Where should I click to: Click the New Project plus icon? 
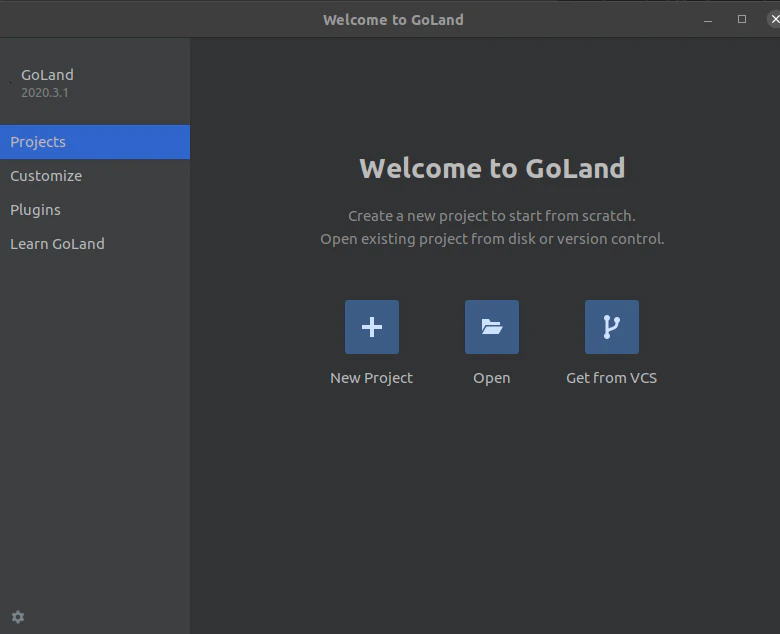[x=372, y=327]
